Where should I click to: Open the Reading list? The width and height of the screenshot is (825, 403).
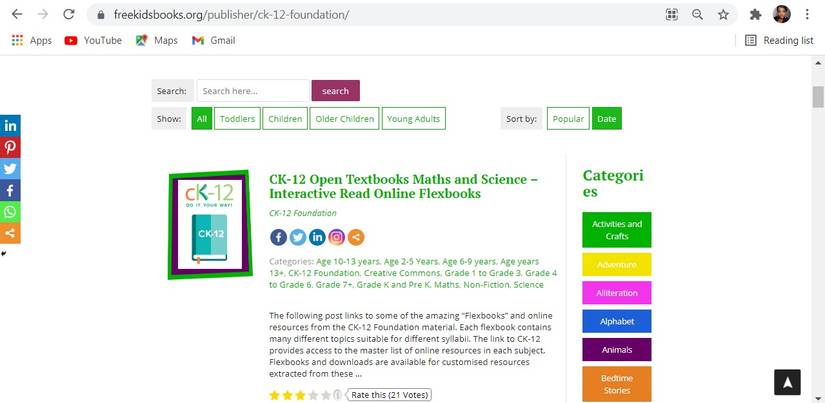click(779, 41)
